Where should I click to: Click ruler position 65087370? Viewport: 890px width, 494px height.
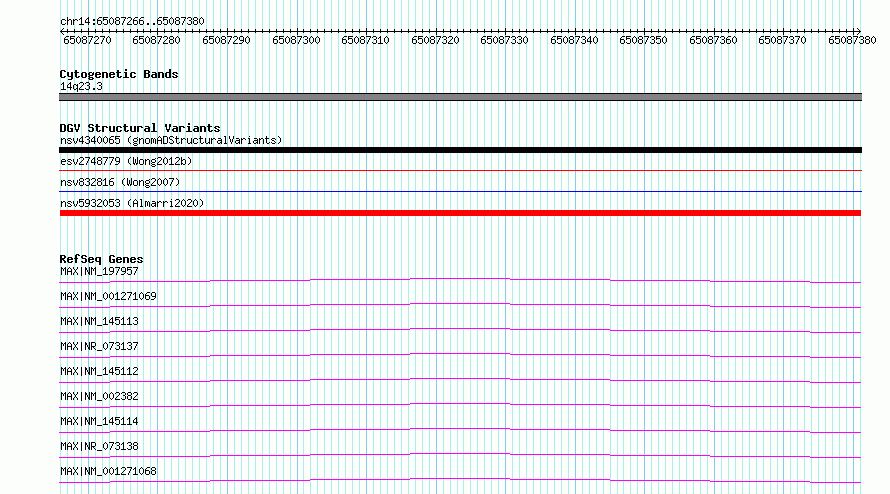(x=782, y=40)
